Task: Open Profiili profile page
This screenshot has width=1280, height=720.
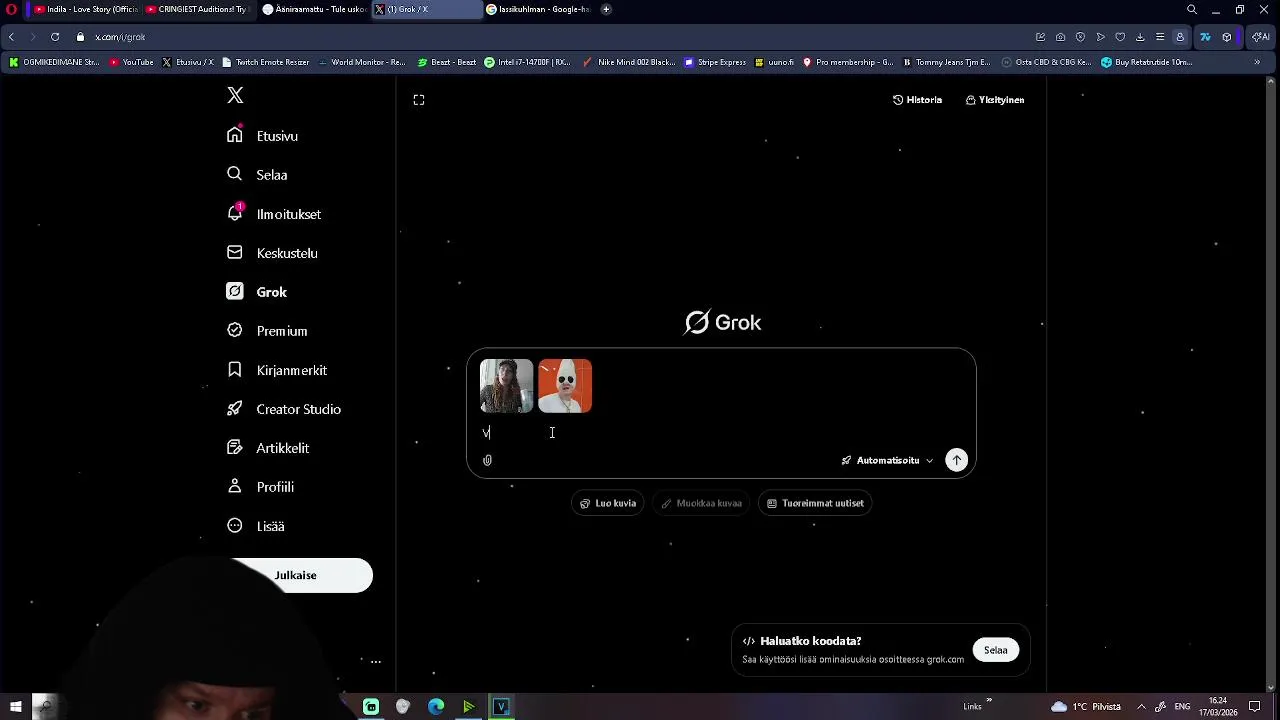Action: pyautogui.click(x=260, y=487)
